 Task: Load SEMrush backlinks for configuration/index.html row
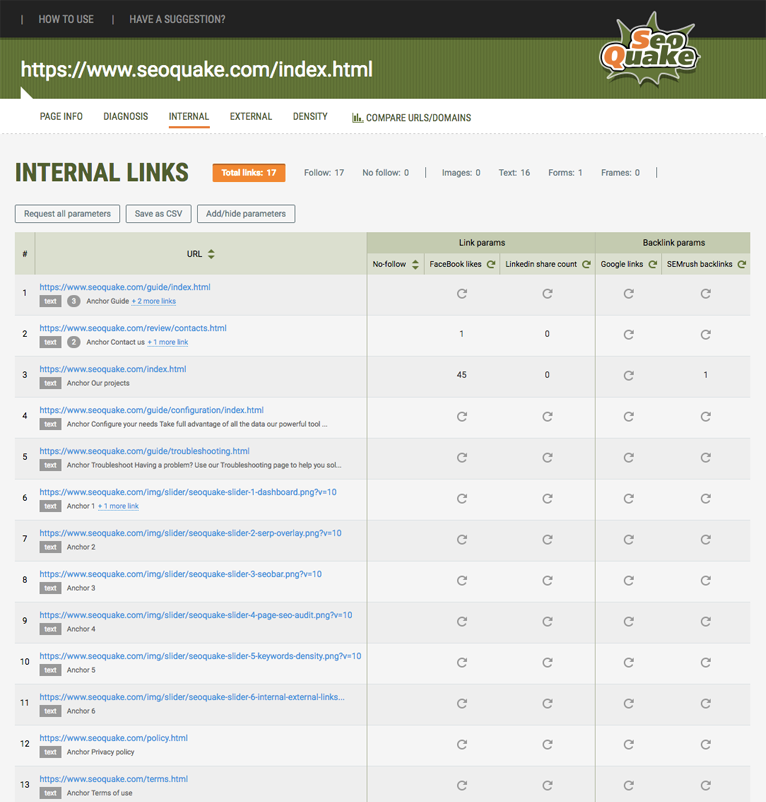tap(706, 416)
